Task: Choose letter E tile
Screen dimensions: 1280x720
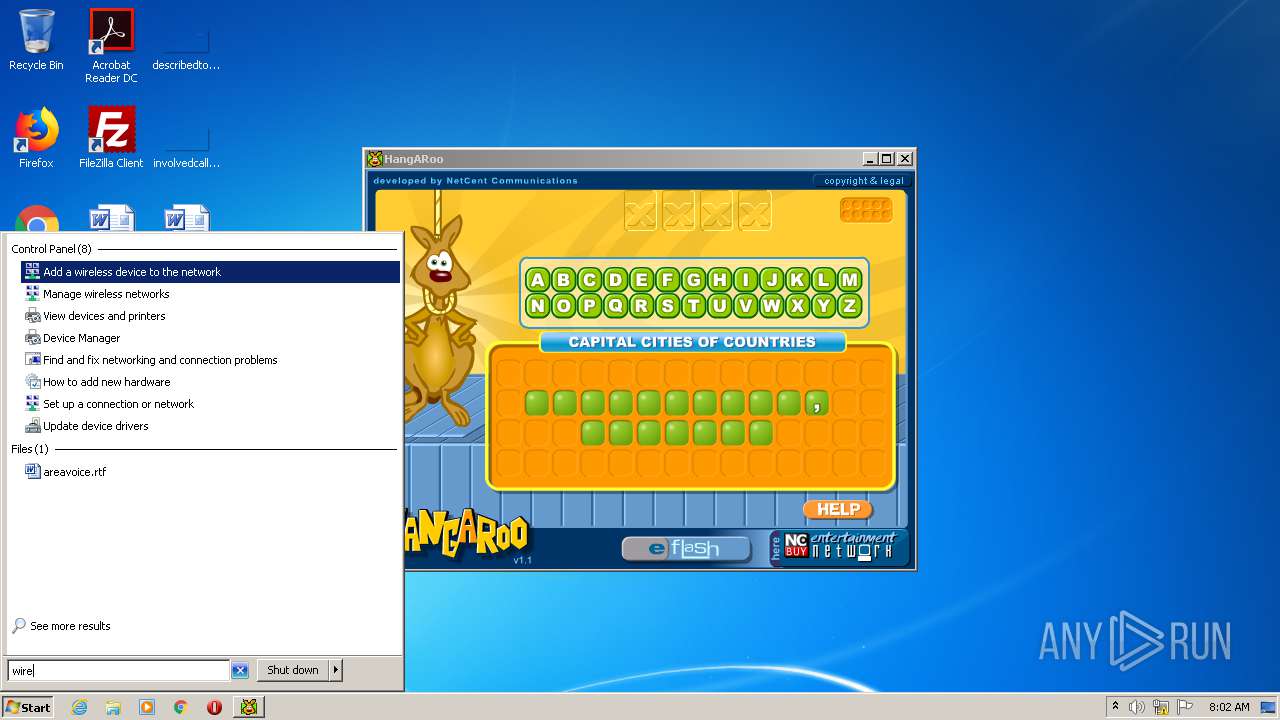Action: click(x=642, y=280)
